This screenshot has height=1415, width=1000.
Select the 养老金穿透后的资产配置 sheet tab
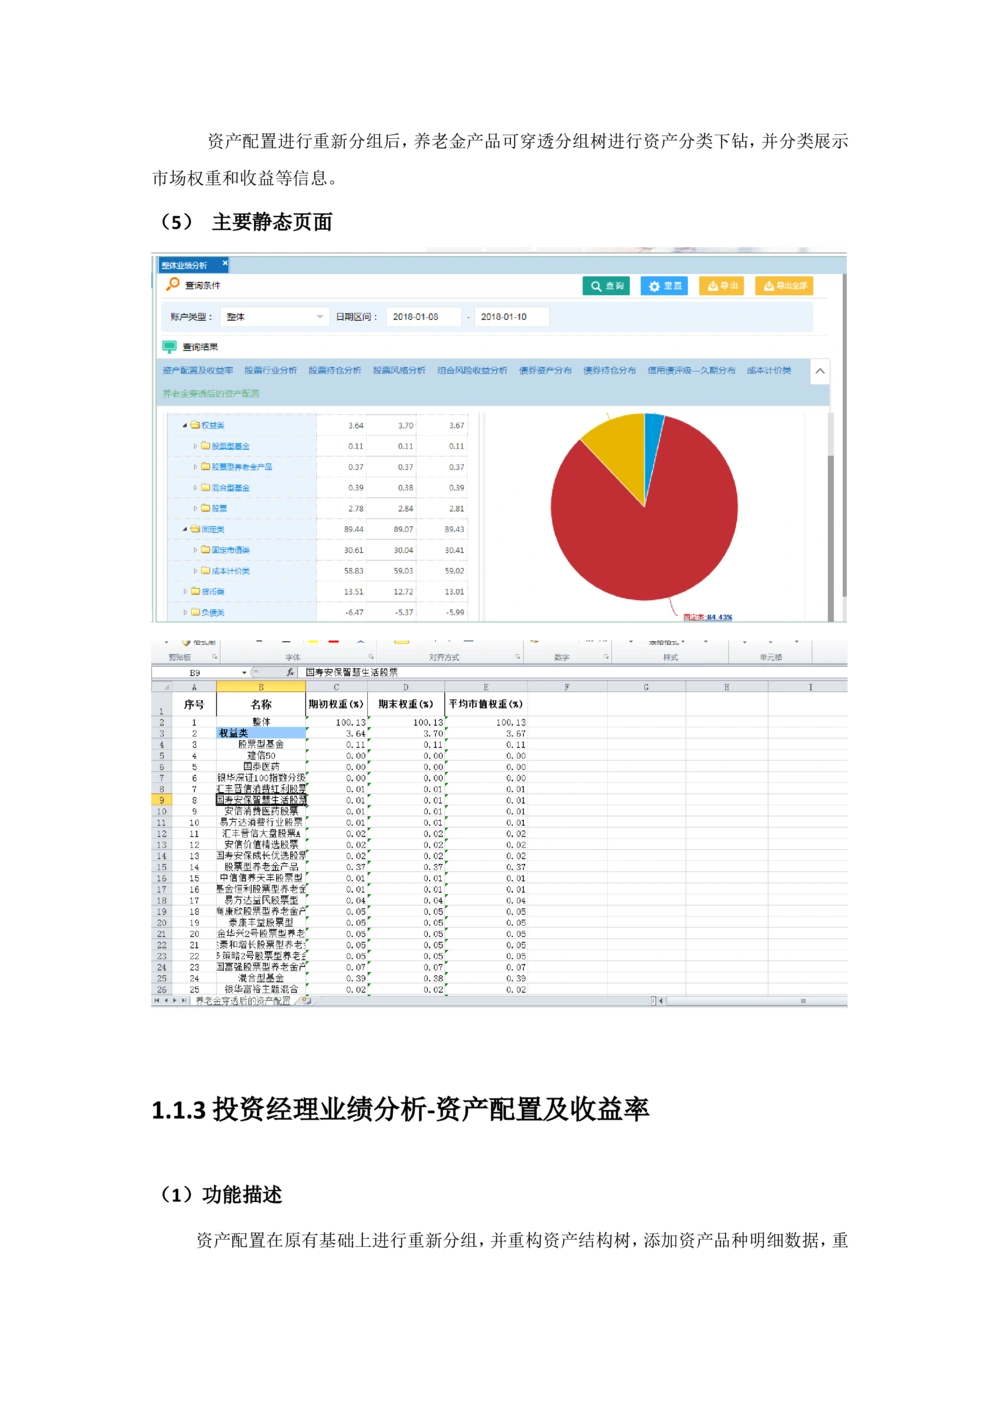tap(242, 1000)
